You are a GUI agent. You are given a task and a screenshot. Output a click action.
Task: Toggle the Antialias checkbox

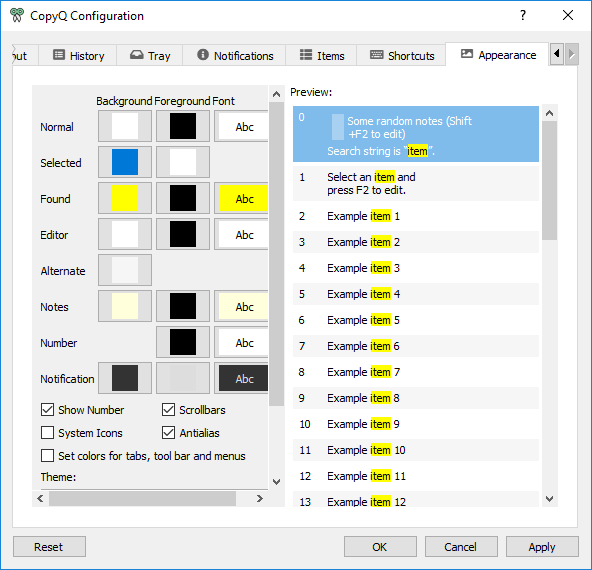pyautogui.click(x=168, y=433)
